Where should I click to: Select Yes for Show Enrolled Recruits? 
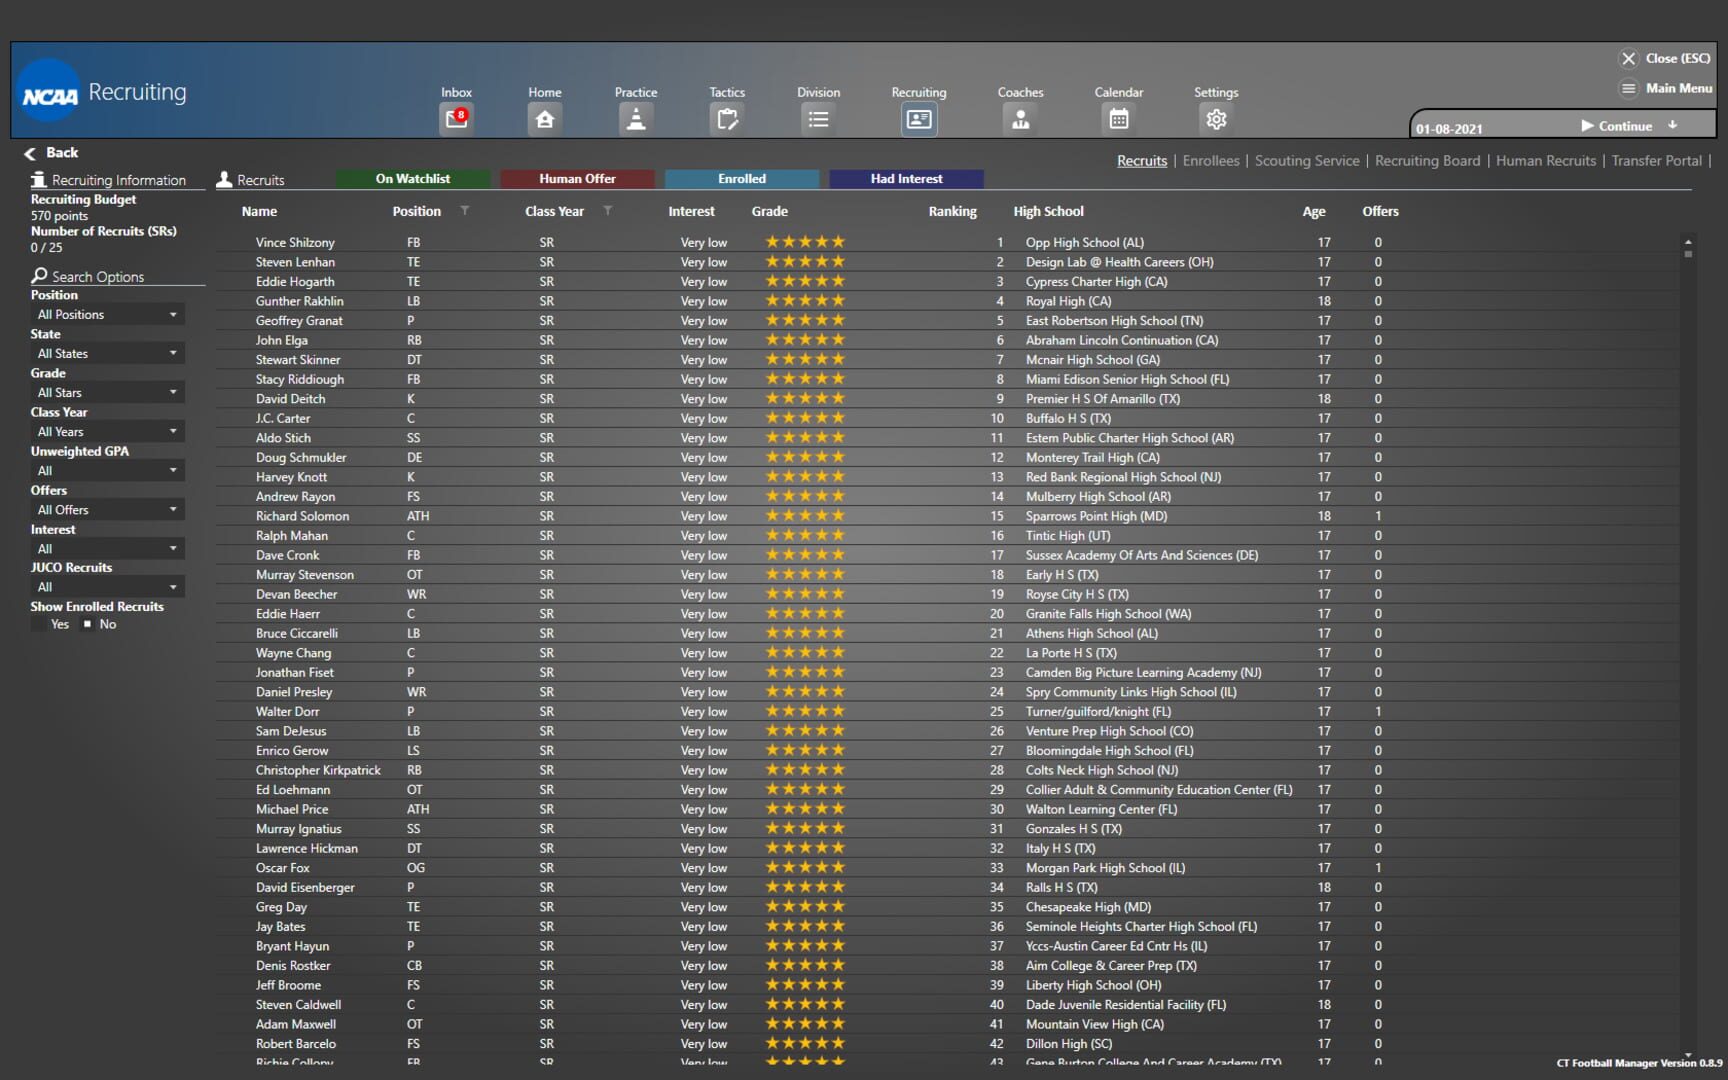point(40,625)
